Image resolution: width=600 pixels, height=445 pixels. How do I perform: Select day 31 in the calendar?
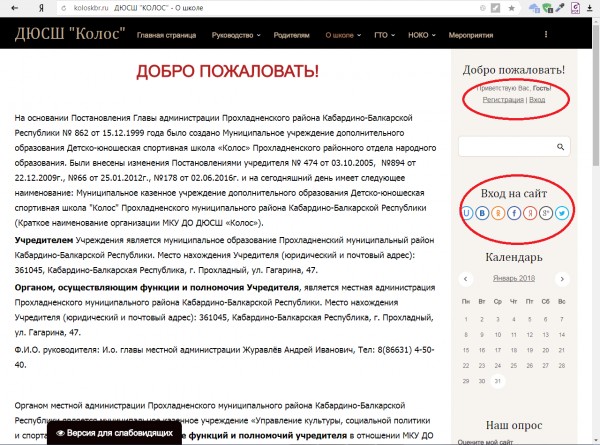pos(498,381)
